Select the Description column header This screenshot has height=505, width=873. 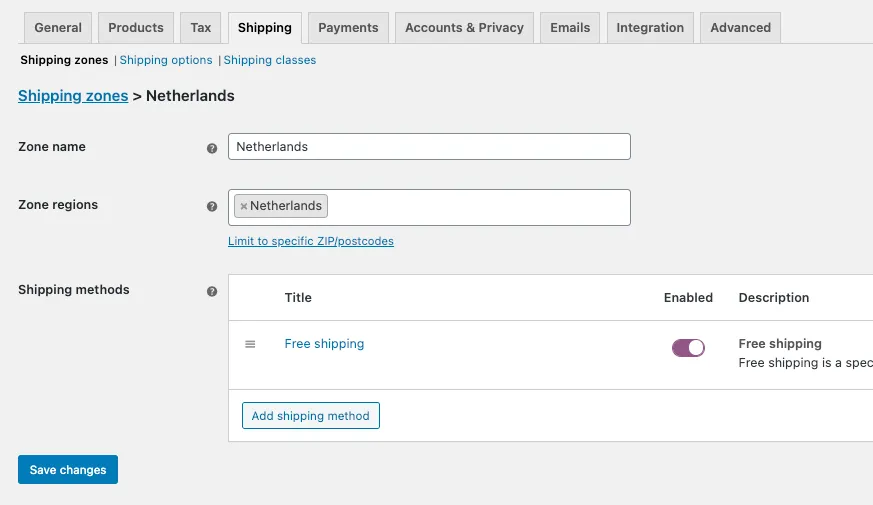(774, 298)
